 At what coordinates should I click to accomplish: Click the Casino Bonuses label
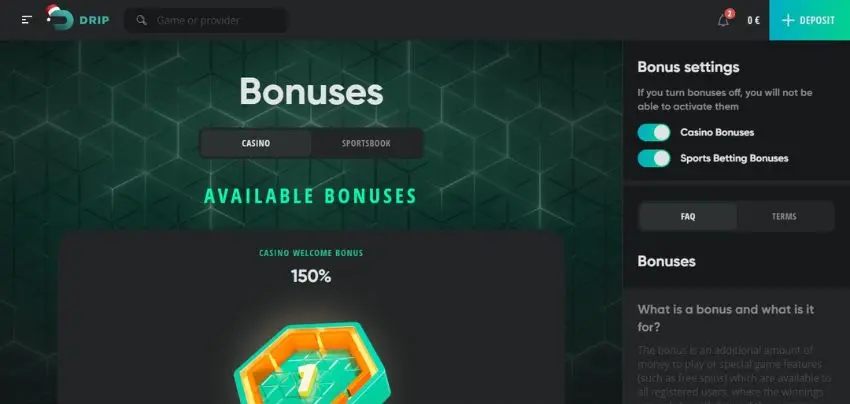tap(717, 132)
